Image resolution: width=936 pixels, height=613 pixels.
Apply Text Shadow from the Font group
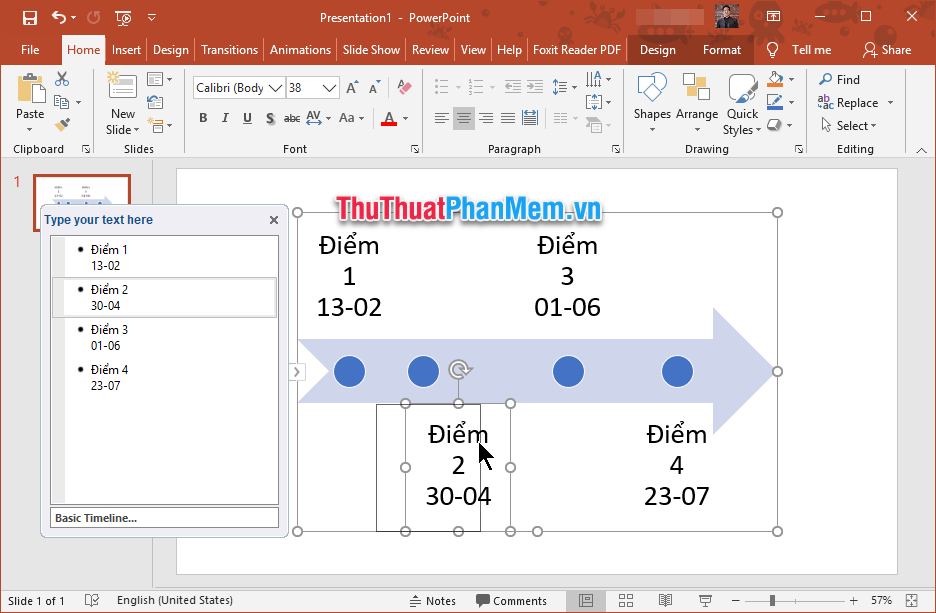click(269, 118)
